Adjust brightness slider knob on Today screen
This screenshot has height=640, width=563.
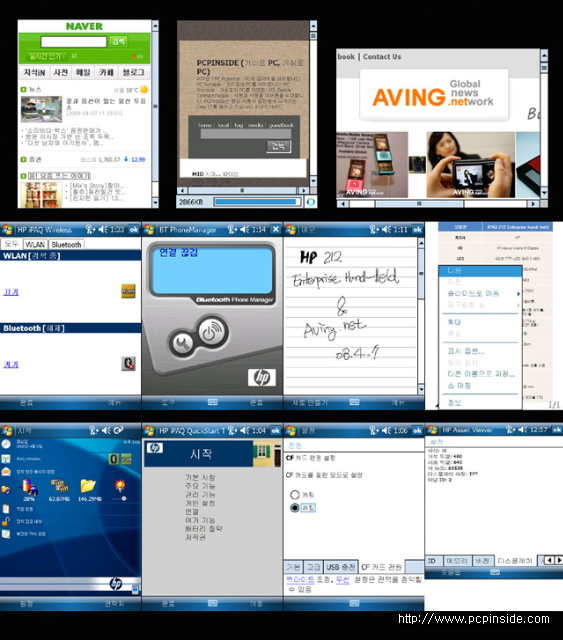124,498
